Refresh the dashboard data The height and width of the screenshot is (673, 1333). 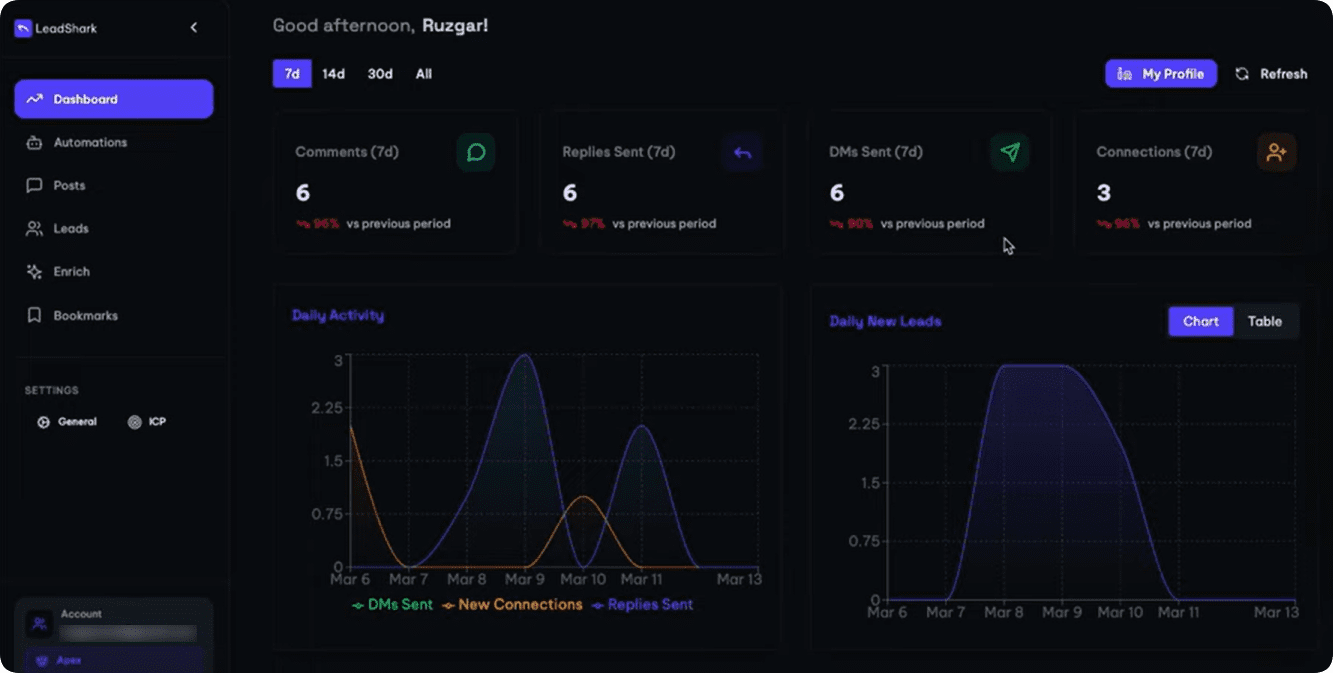click(1271, 74)
